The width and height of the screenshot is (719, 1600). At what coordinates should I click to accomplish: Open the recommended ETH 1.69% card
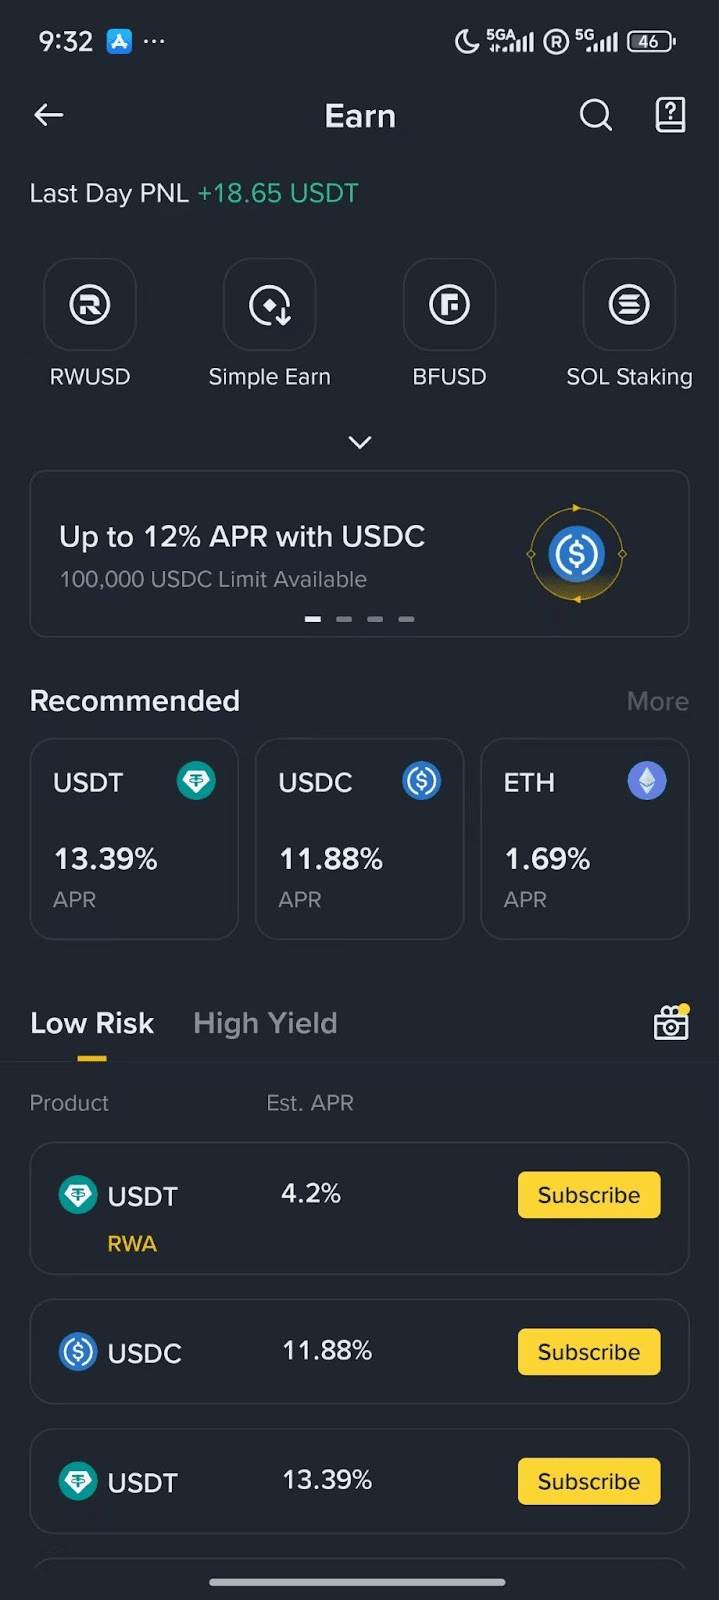pyautogui.click(x=584, y=839)
